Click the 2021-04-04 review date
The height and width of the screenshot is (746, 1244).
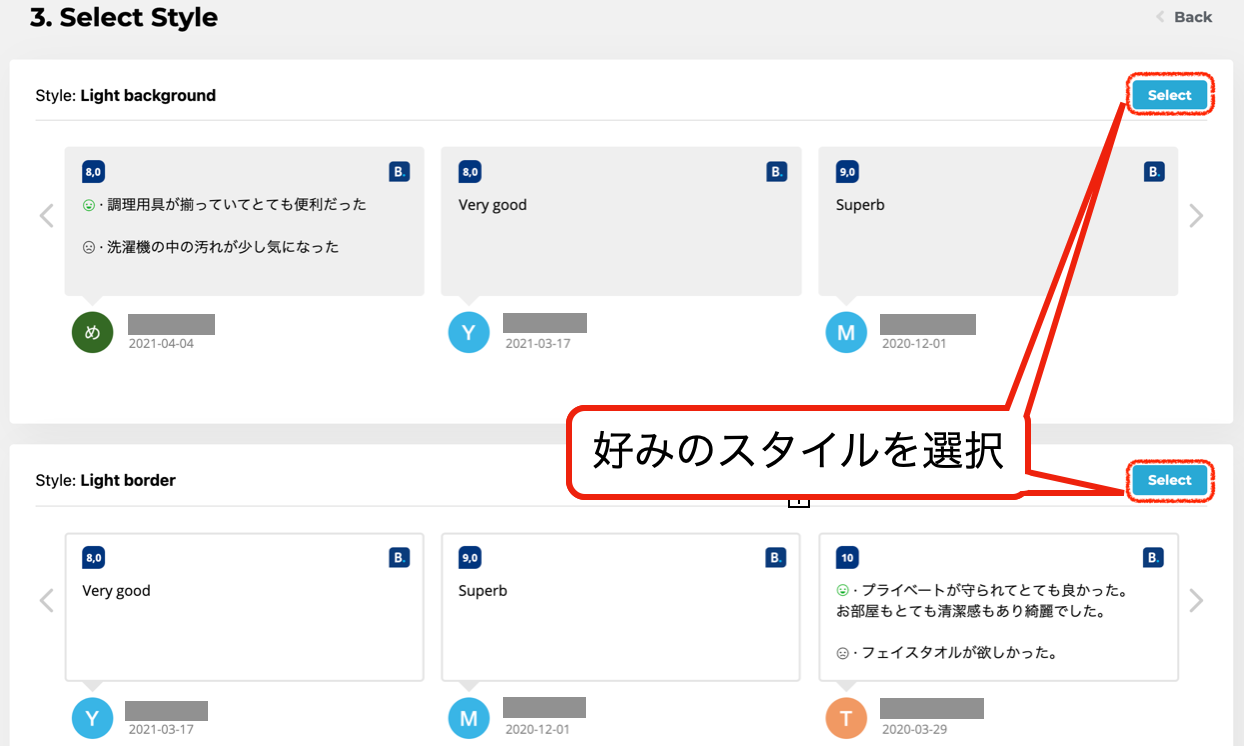161,343
